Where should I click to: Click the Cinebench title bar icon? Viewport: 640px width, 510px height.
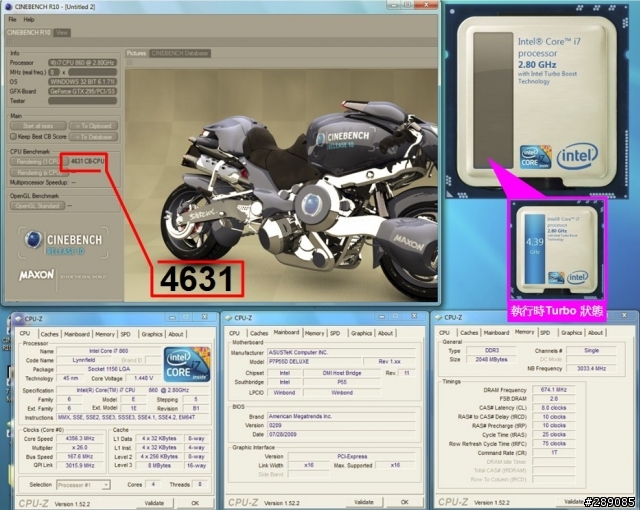[x=9, y=7]
